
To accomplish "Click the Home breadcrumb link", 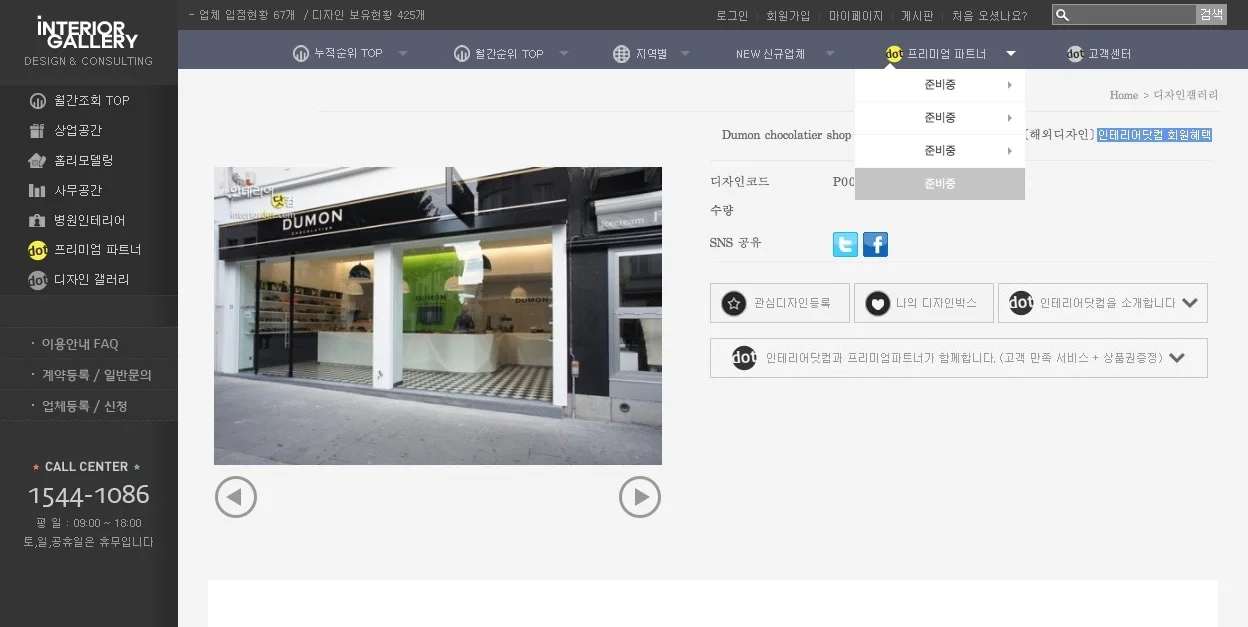I will pyautogui.click(x=1124, y=95).
